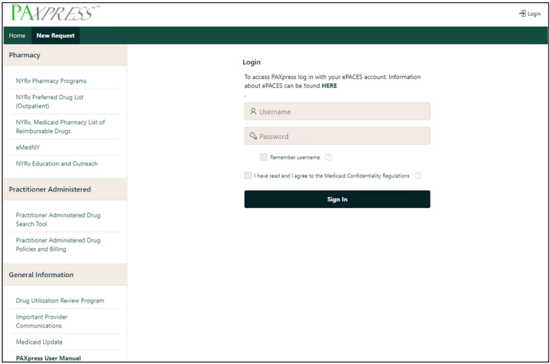The height and width of the screenshot is (364, 550).
Task: Click the Login link at top right
Action: pos(530,14)
